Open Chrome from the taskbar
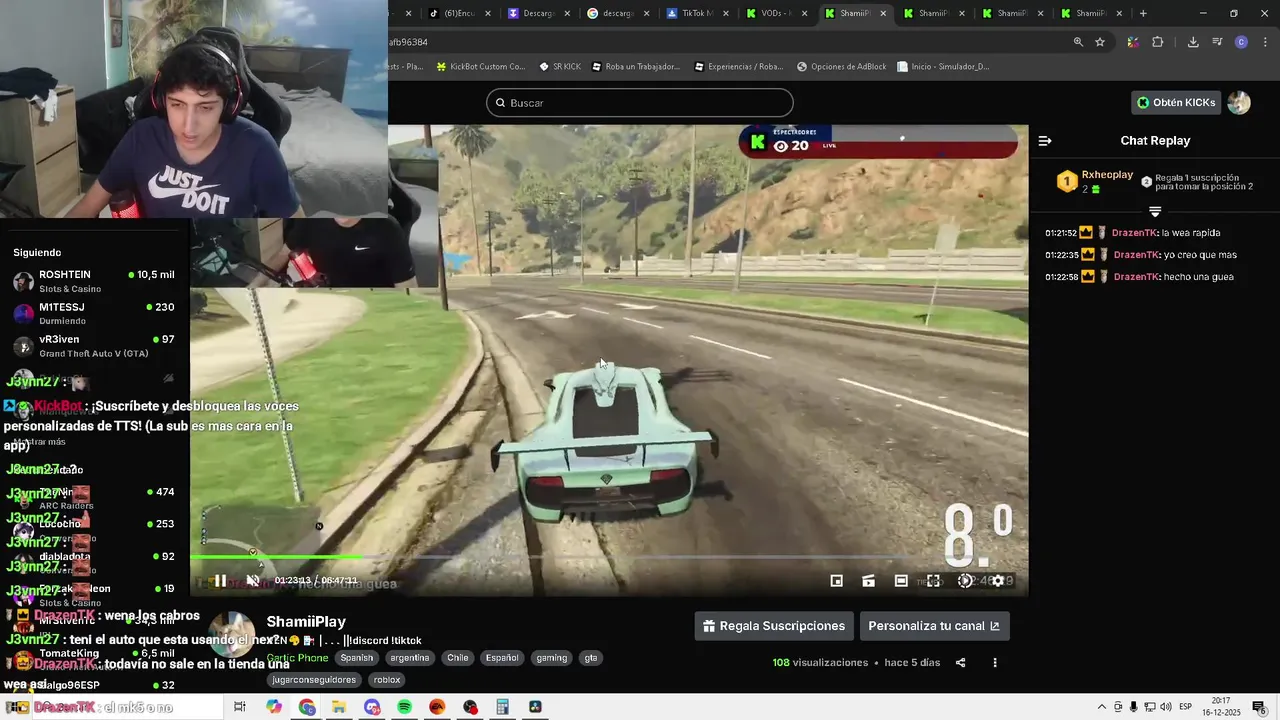 307,707
